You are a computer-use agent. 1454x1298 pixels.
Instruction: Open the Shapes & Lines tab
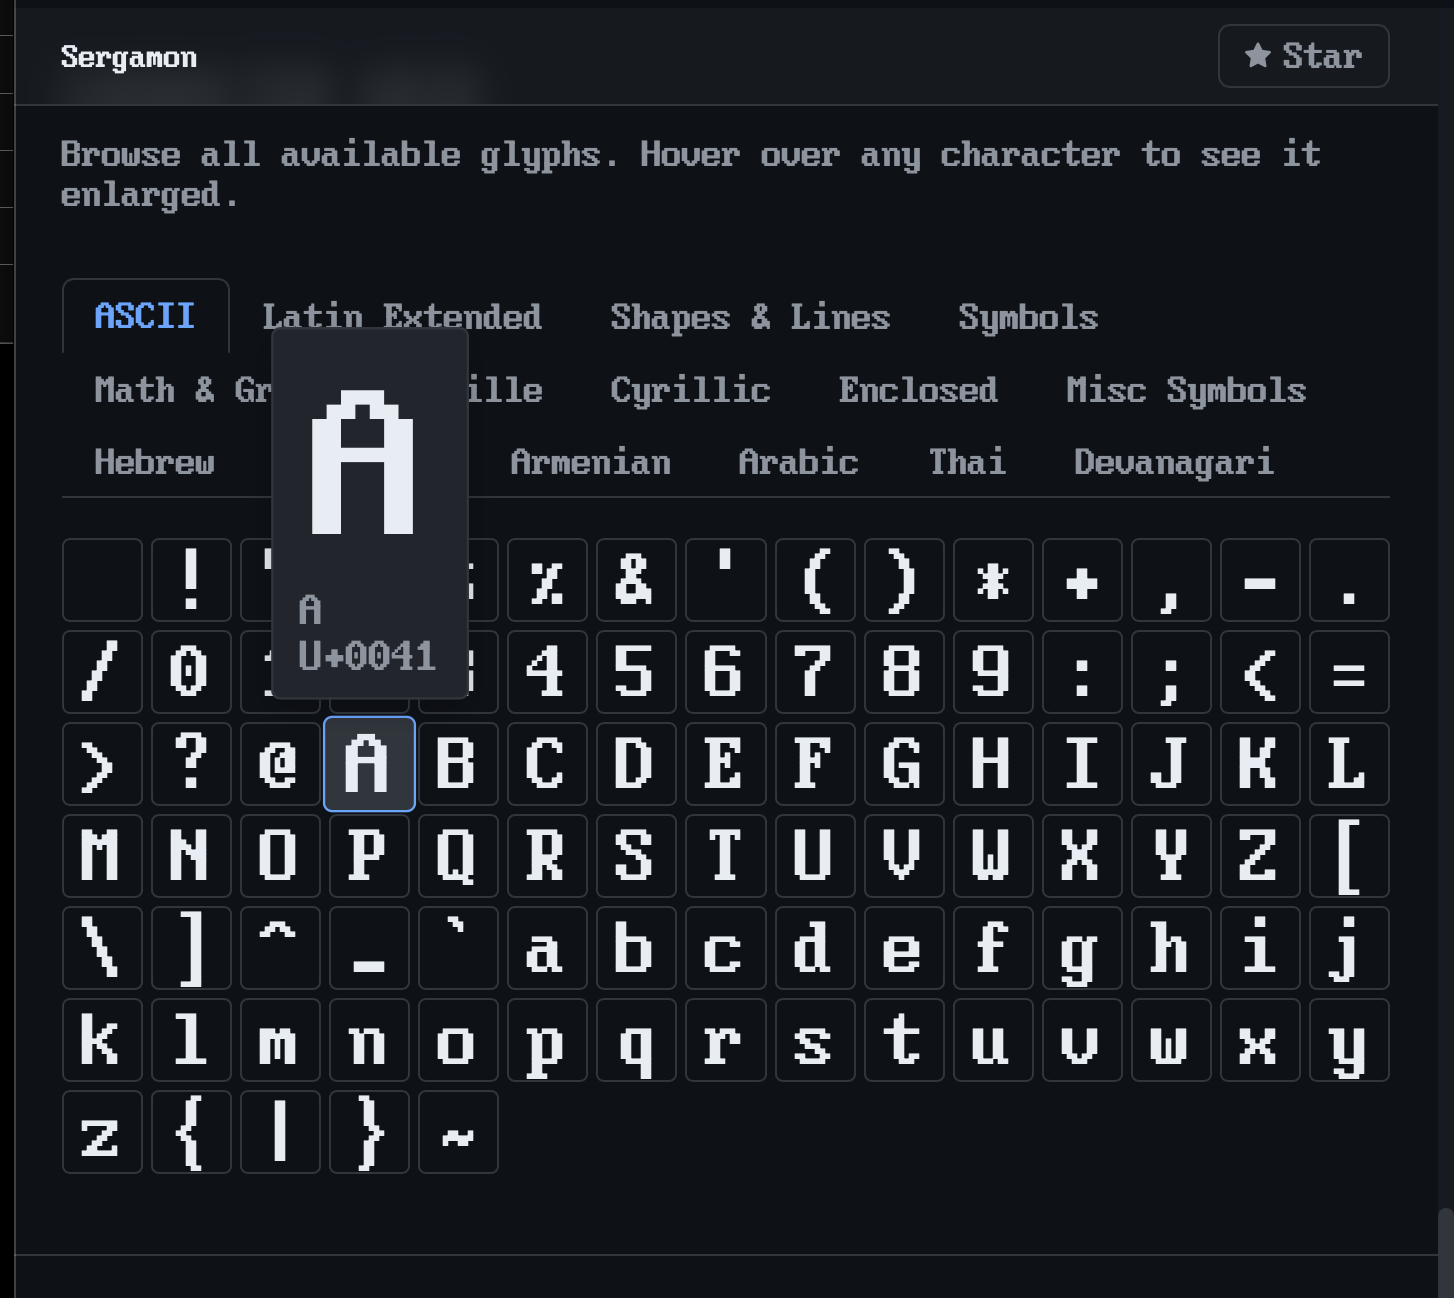[x=750, y=317]
